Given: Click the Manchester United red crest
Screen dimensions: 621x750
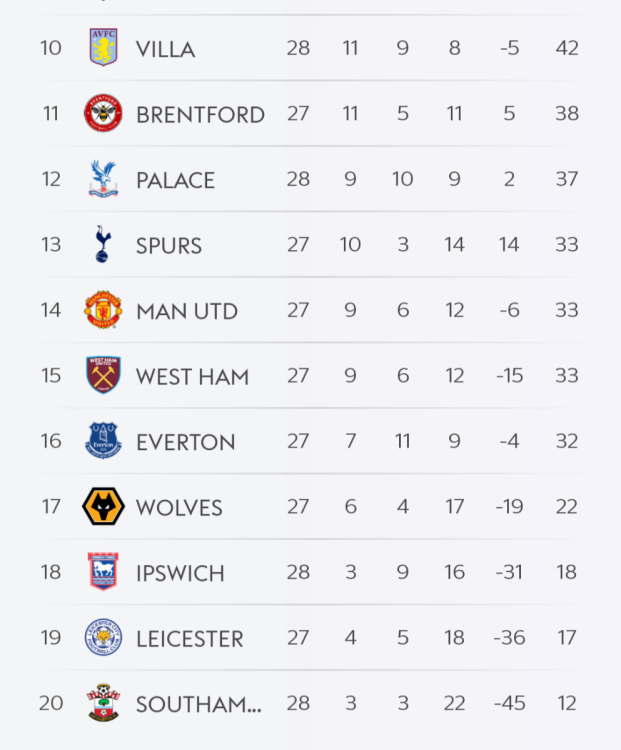Looking at the screenshot, I should 102,310.
